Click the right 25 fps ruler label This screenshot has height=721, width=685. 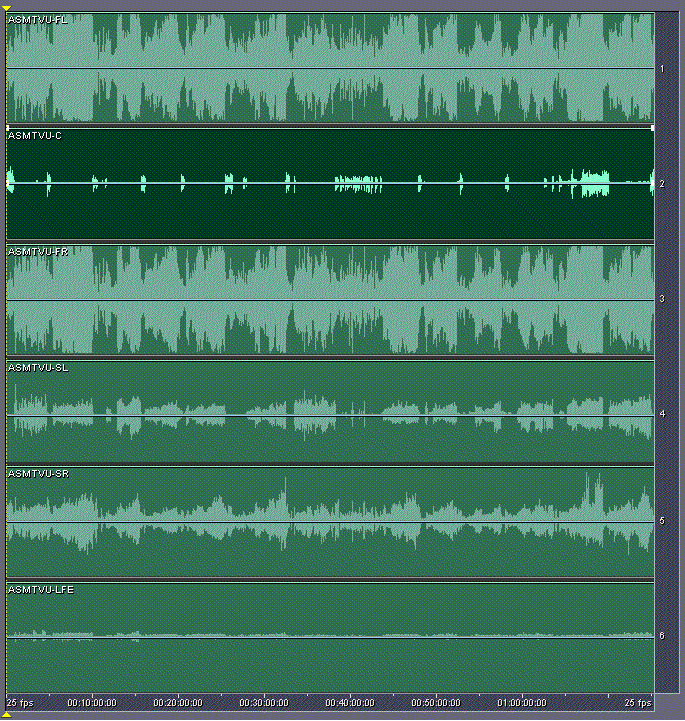(x=638, y=703)
